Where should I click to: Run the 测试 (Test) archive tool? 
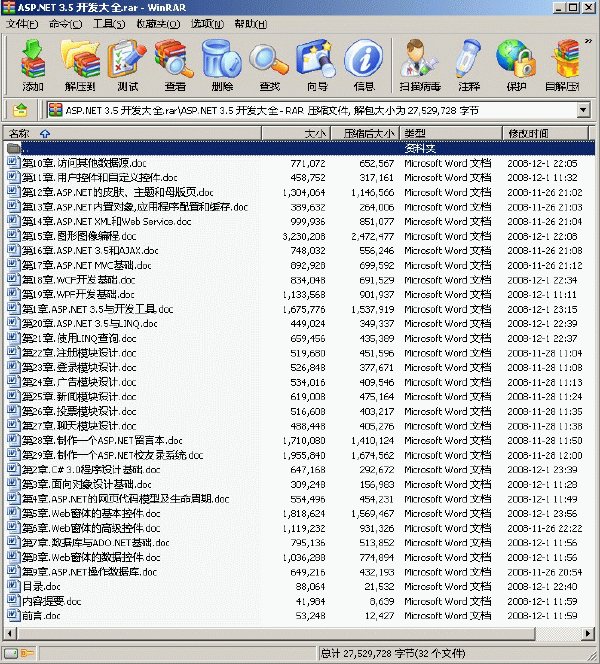[127, 65]
